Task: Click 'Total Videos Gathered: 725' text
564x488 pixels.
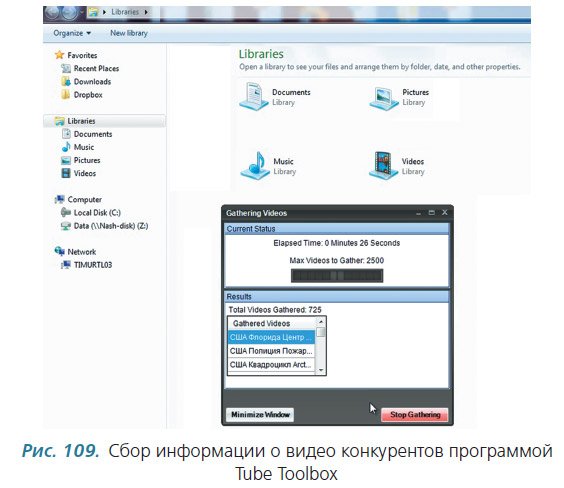Action: click(275, 310)
